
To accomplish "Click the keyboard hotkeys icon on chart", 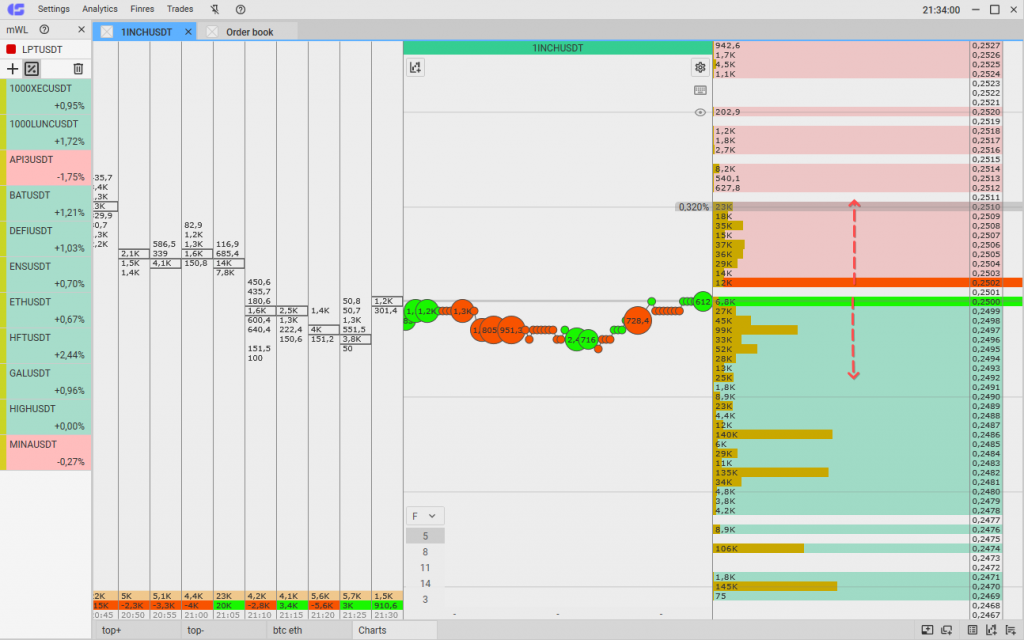I will (700, 90).
